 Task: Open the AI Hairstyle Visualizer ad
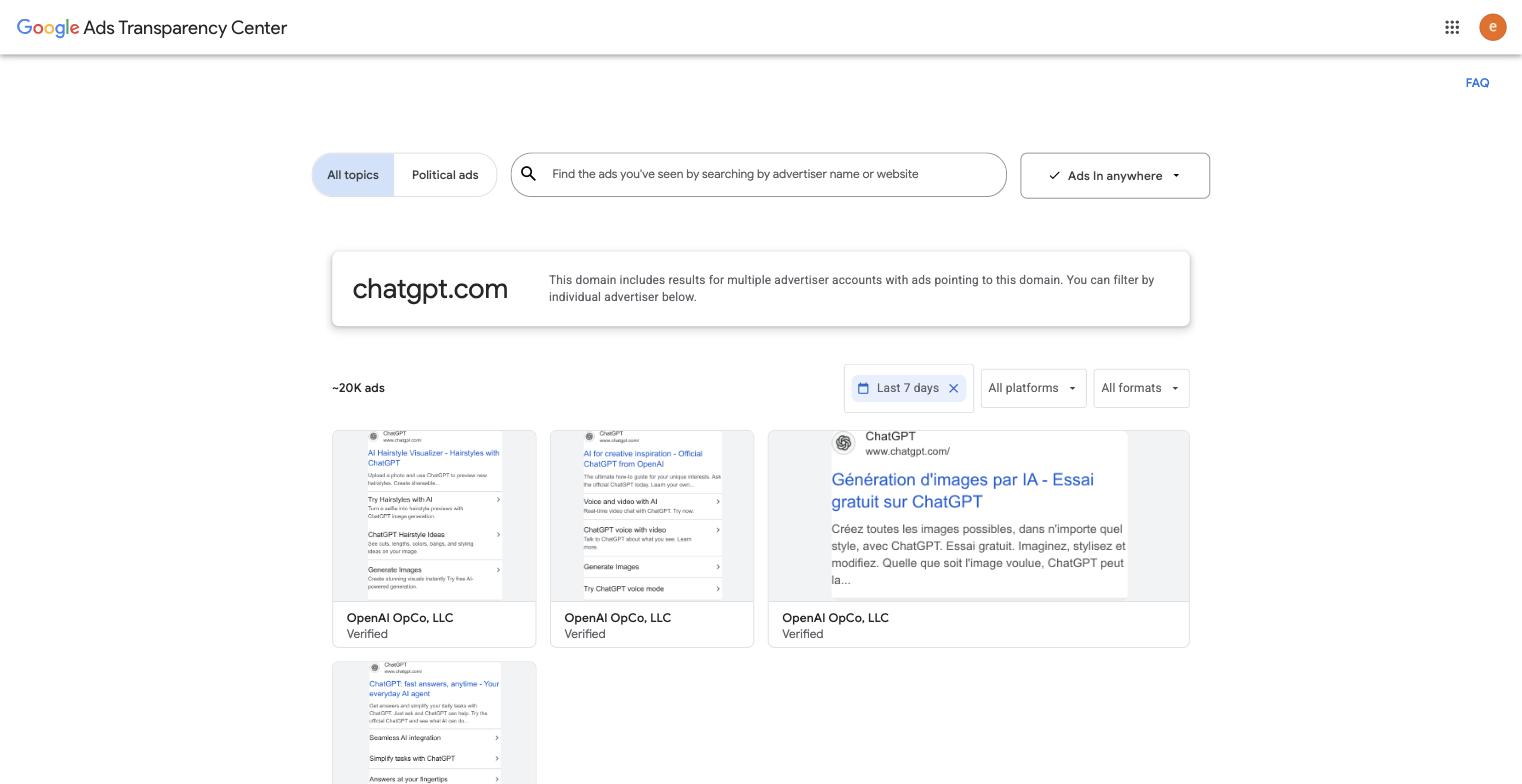(x=434, y=539)
